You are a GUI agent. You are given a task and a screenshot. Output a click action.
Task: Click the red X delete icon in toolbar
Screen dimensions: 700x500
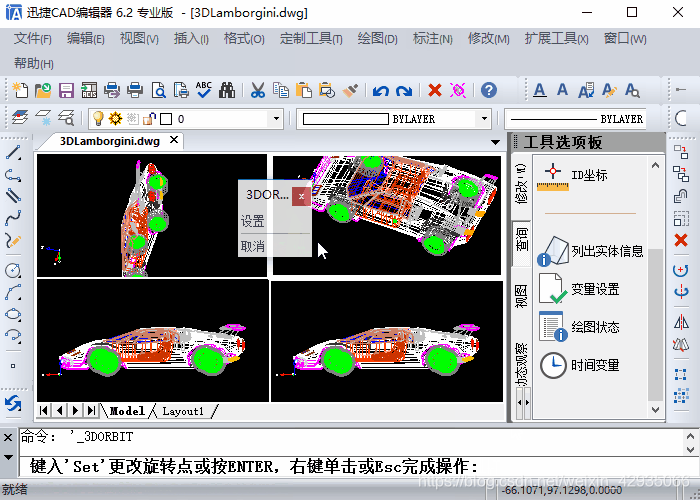(x=435, y=91)
